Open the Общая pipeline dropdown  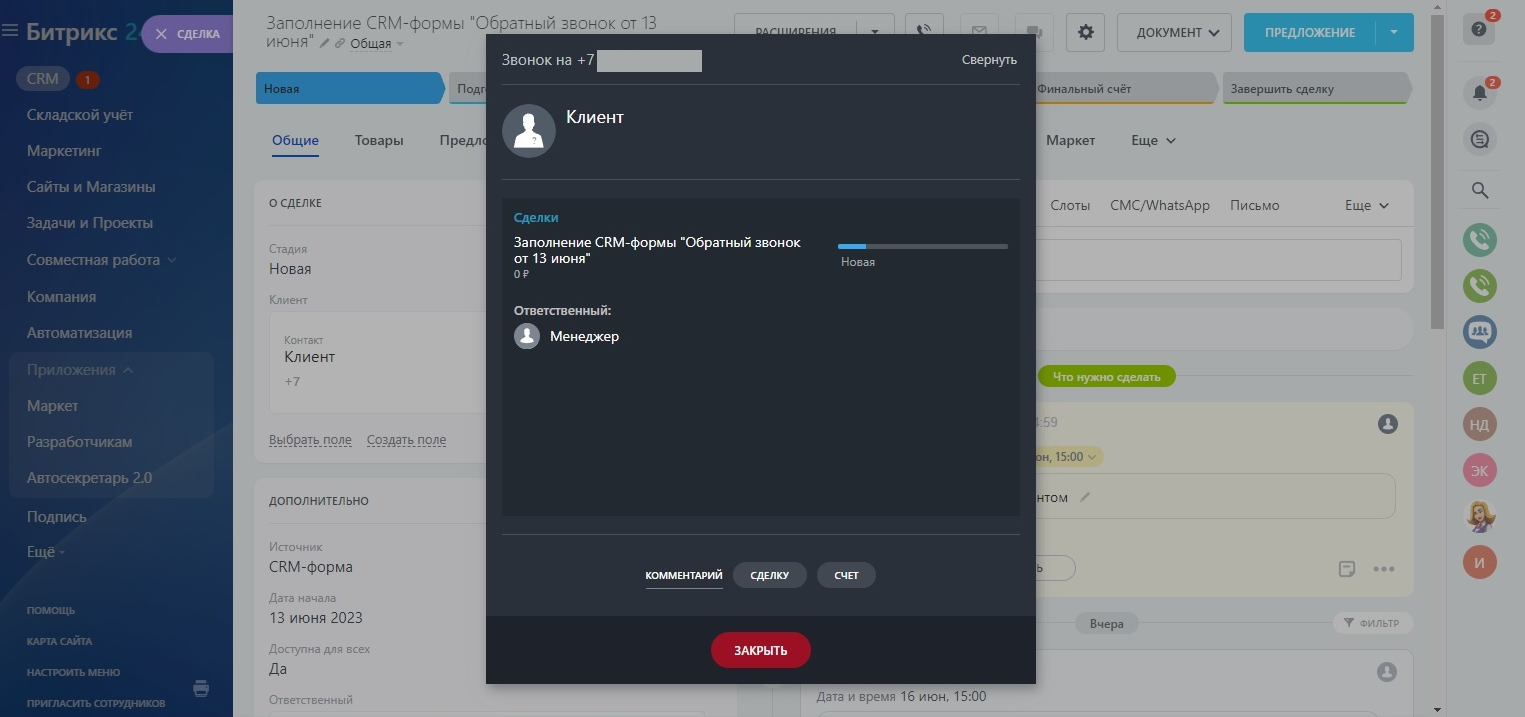(x=377, y=43)
